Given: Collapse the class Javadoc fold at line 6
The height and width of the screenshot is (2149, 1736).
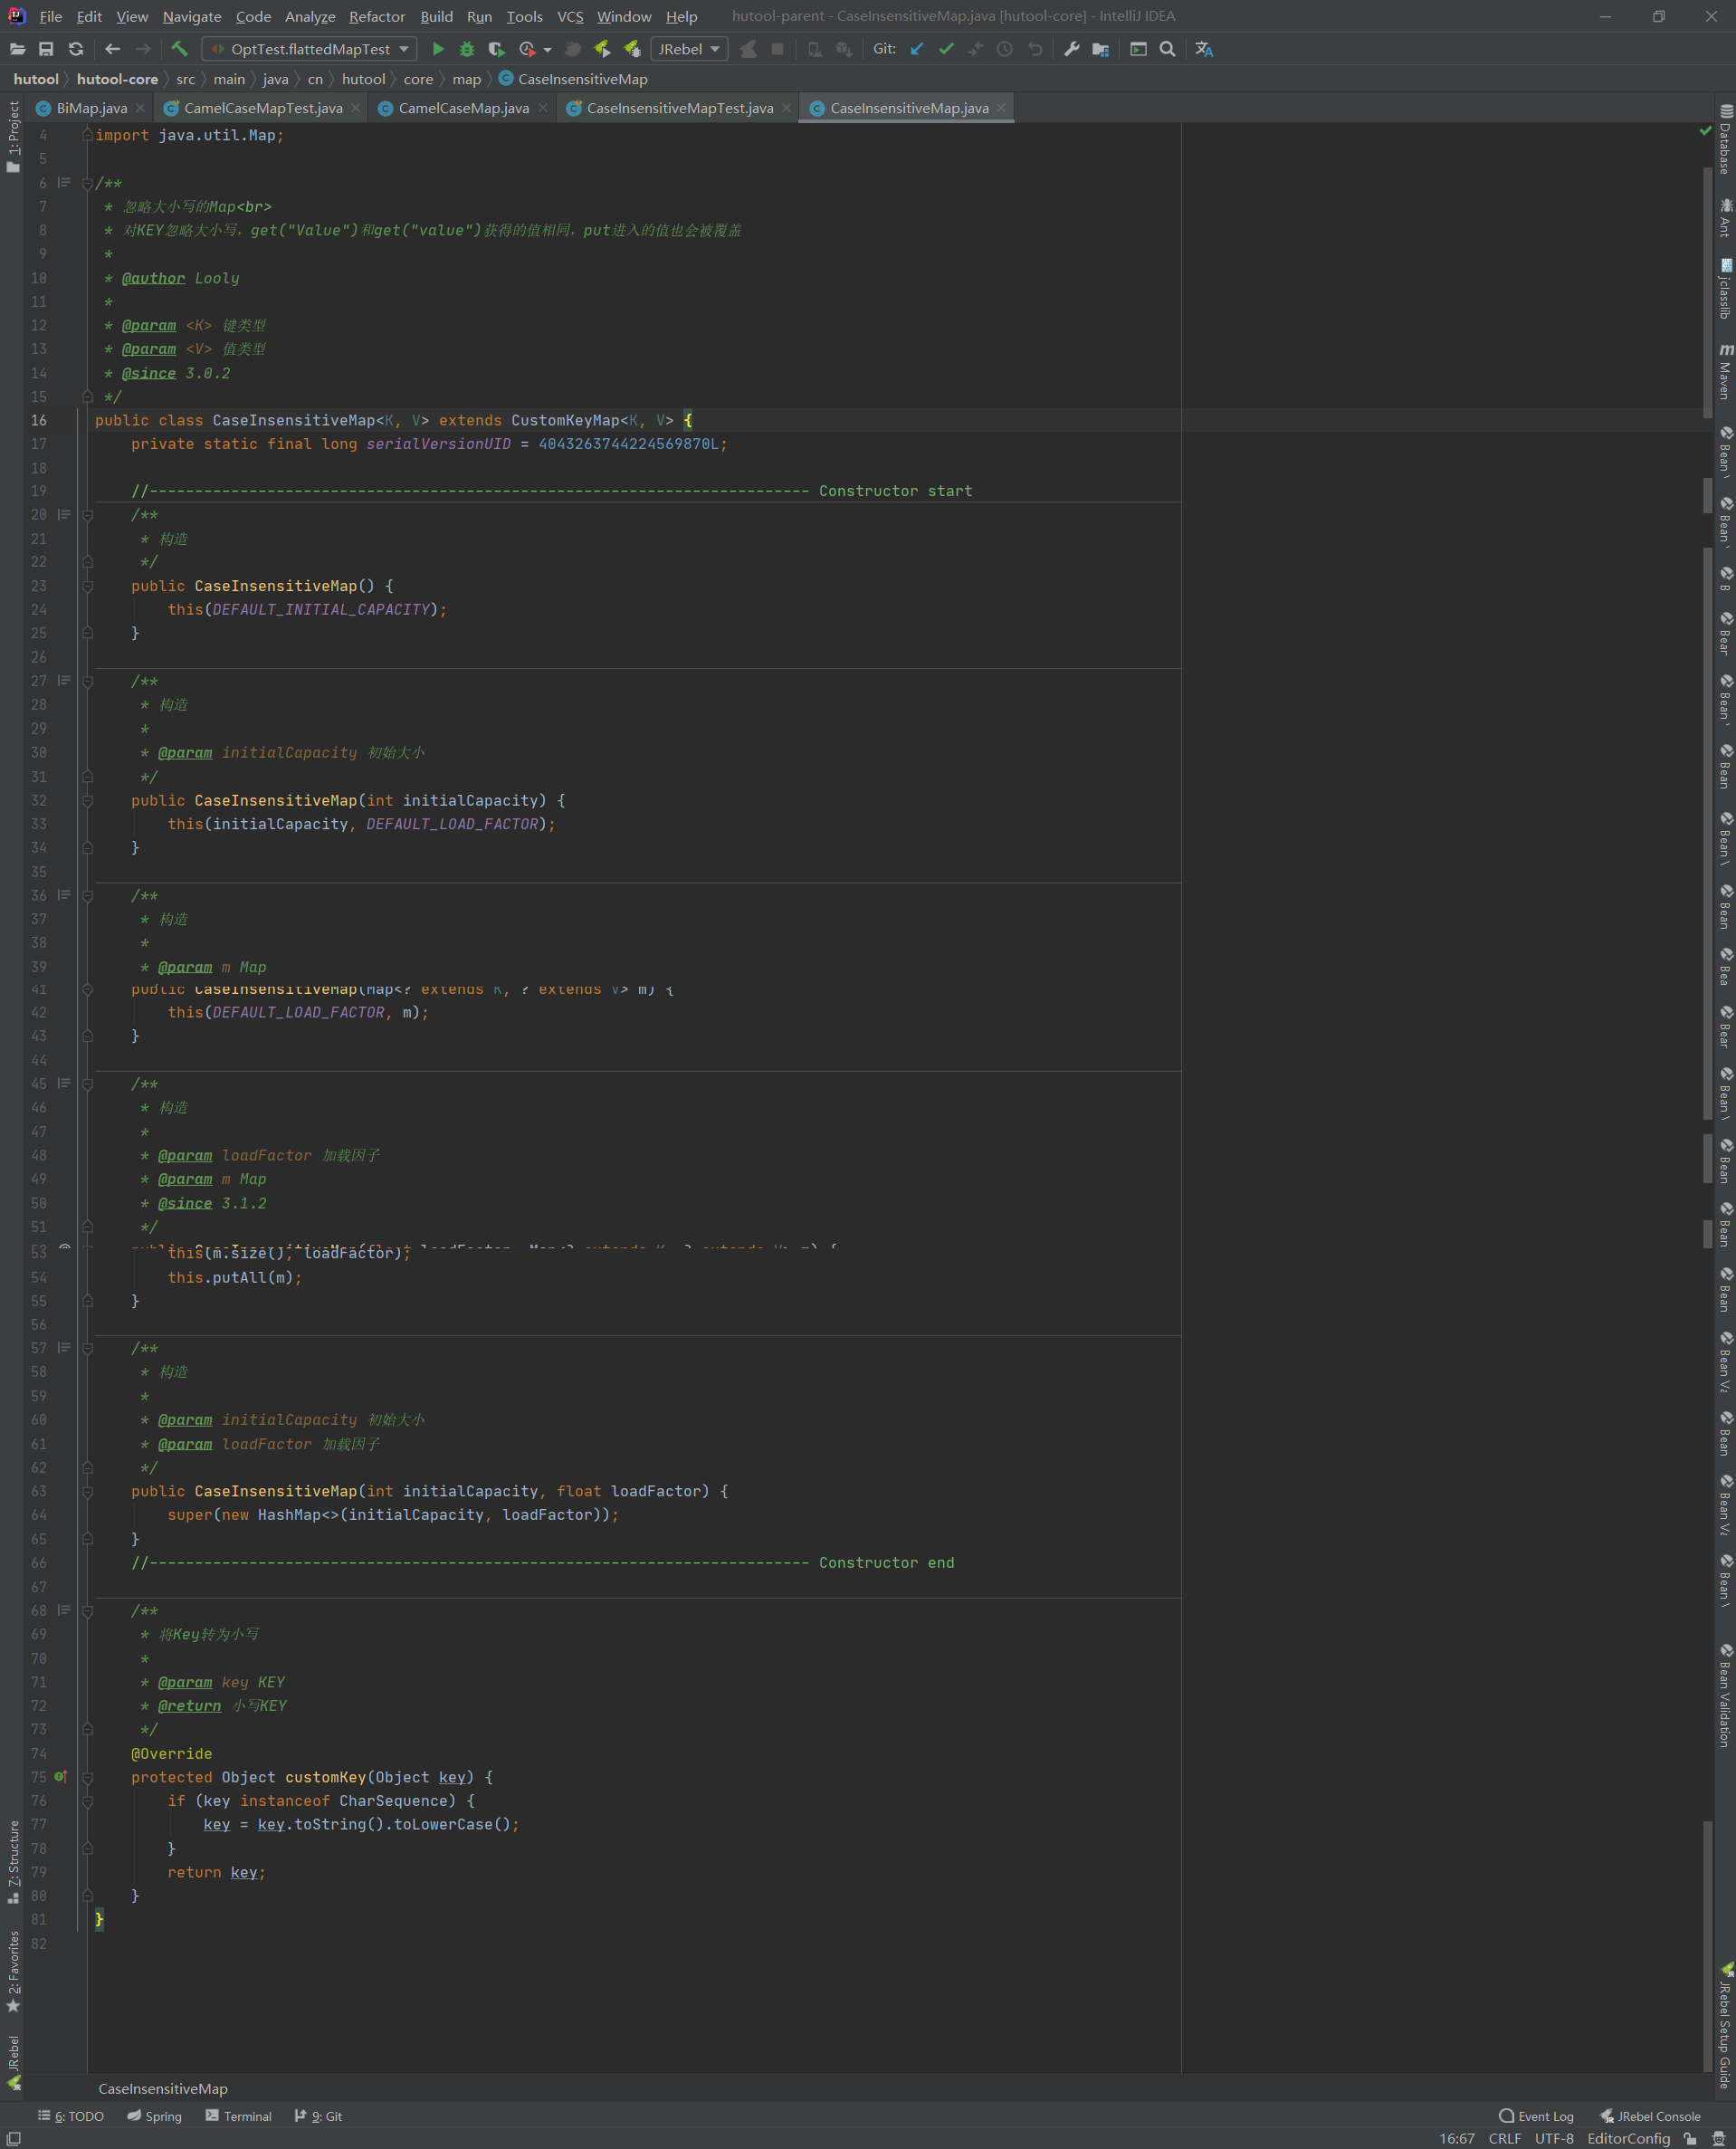Looking at the screenshot, I should point(87,184).
